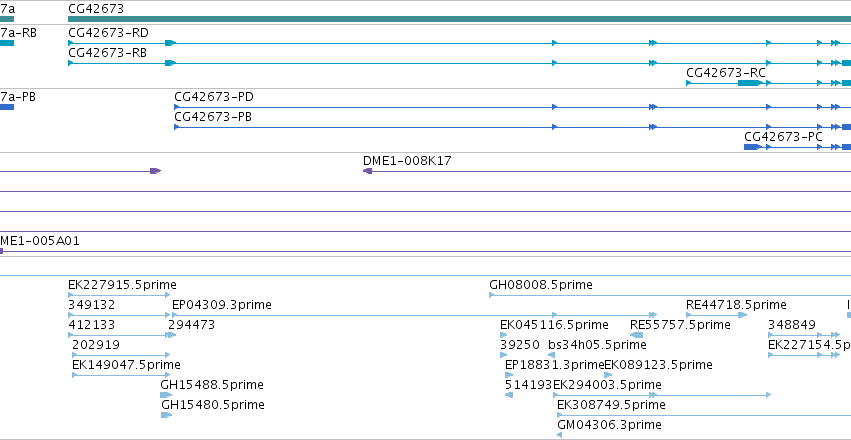Click the 412133 feature label

[x=92, y=325]
